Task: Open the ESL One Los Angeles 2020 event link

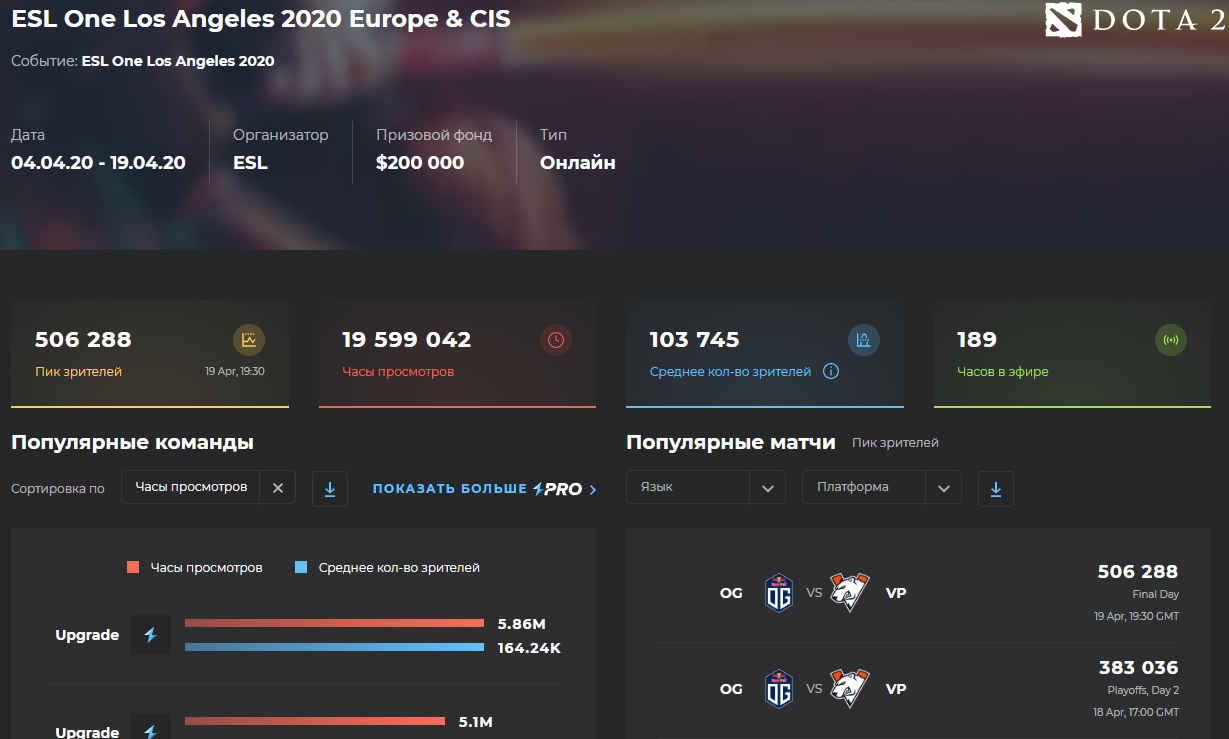Action: tap(178, 61)
